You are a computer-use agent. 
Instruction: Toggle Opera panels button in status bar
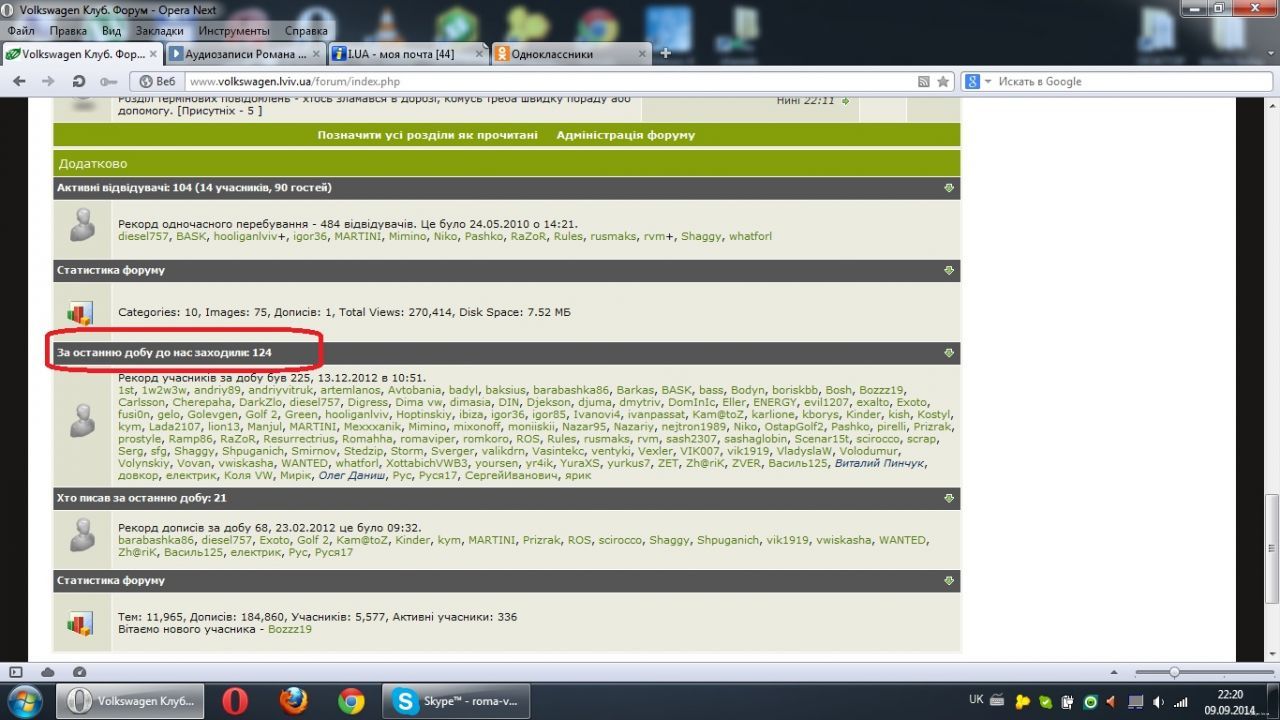[x=16, y=672]
